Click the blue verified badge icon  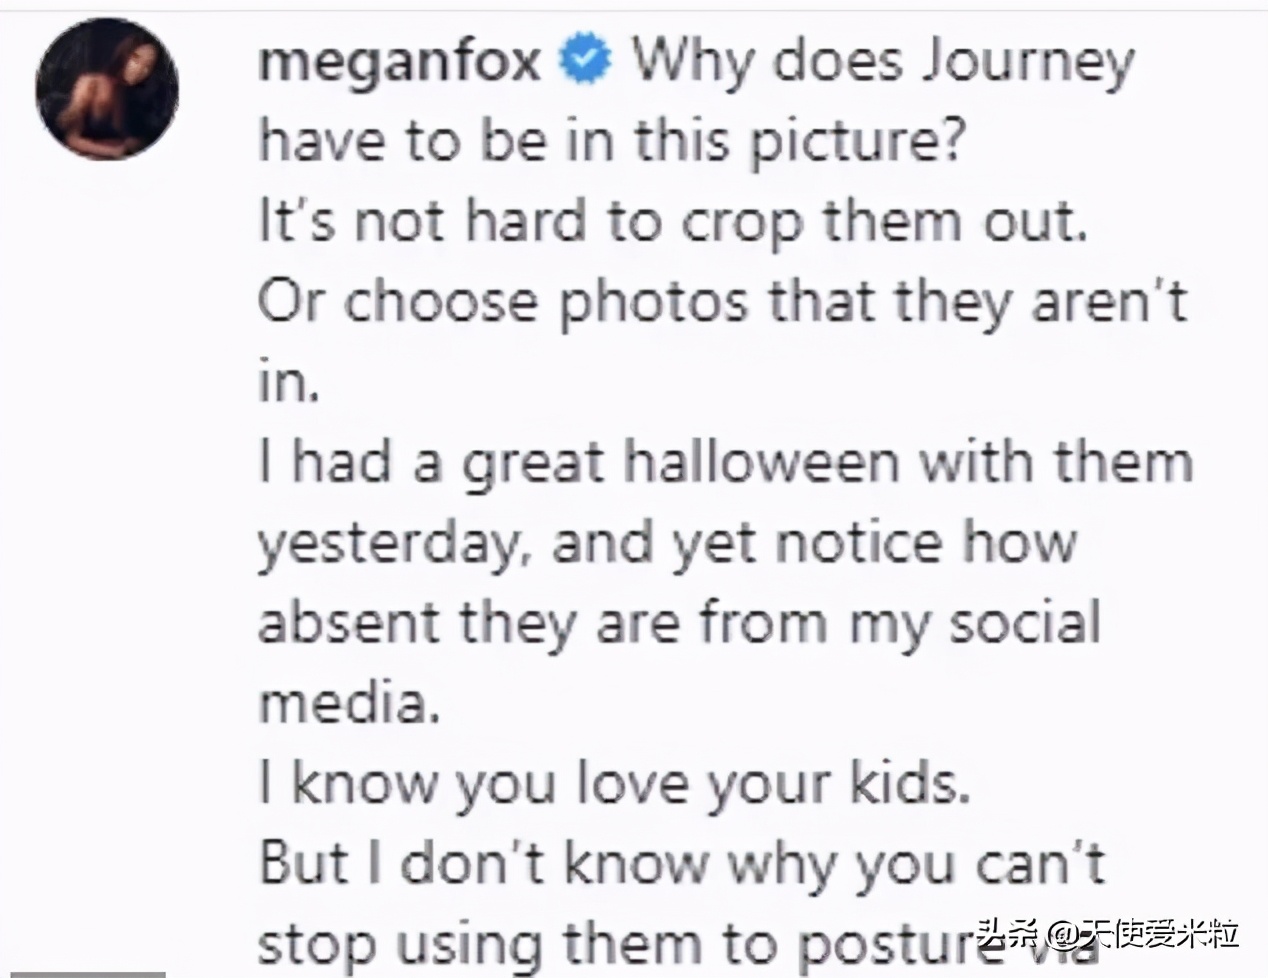tap(584, 61)
